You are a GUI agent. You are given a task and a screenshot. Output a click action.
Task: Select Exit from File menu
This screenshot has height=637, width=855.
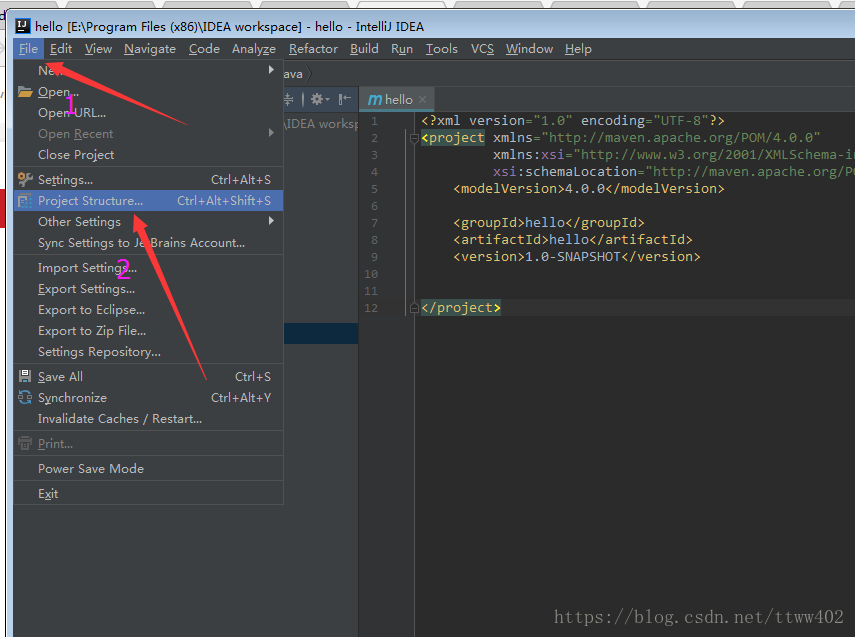(148, 494)
